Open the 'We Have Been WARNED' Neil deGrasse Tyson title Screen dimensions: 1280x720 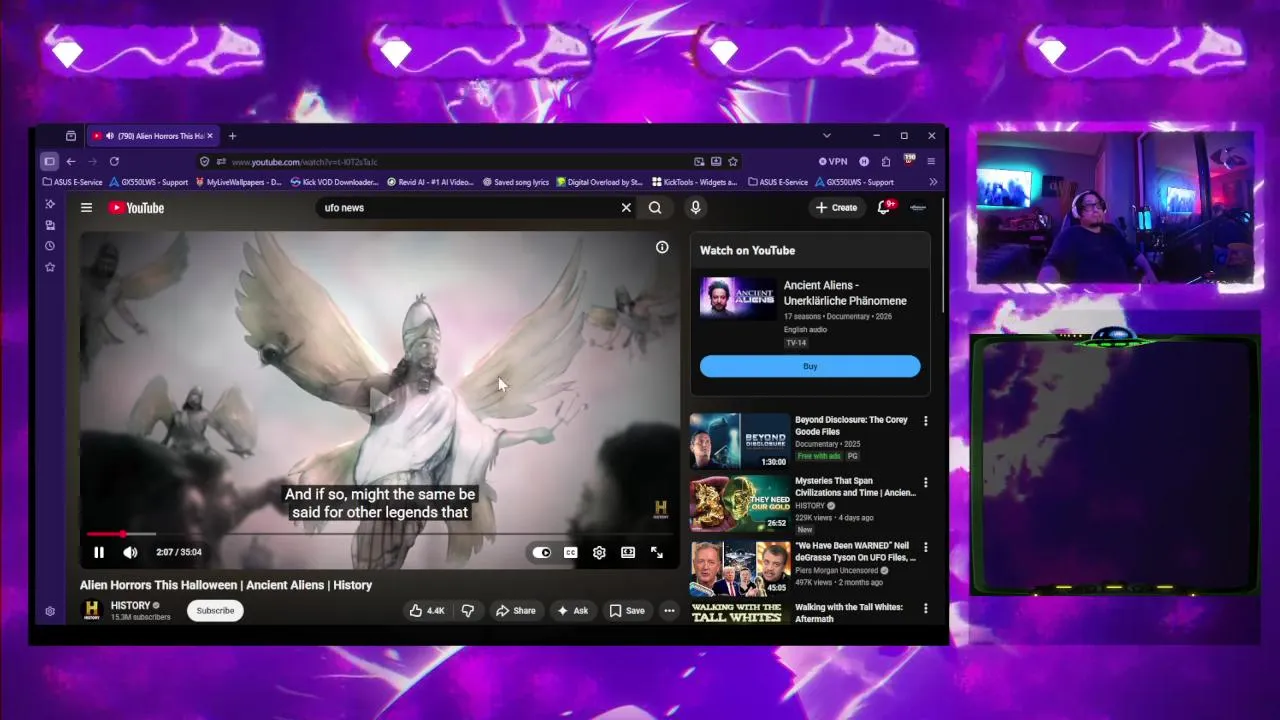point(855,551)
